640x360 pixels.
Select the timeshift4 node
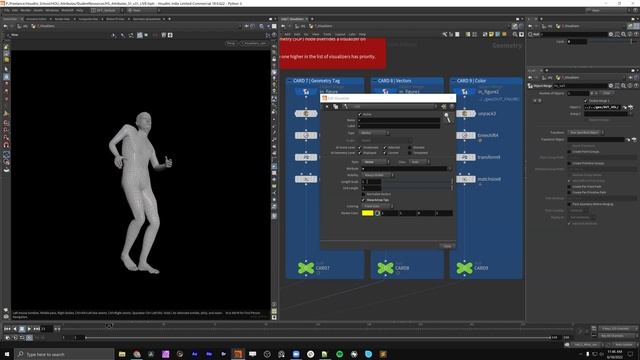click(465, 135)
